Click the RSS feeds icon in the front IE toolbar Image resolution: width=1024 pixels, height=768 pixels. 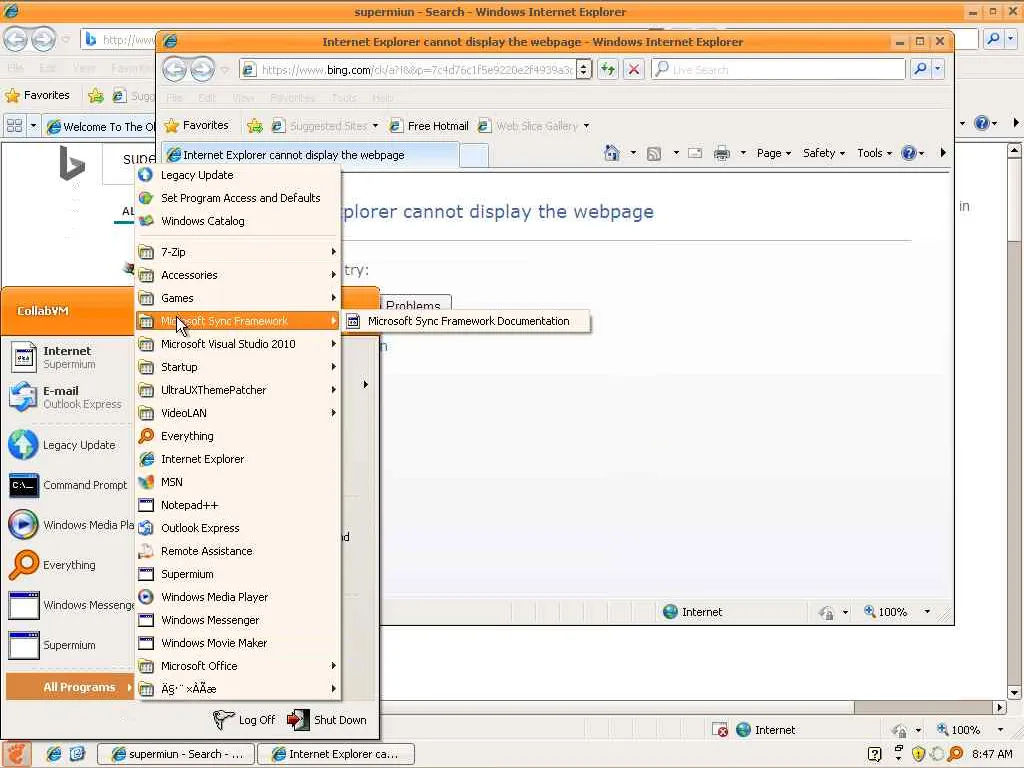pos(654,153)
